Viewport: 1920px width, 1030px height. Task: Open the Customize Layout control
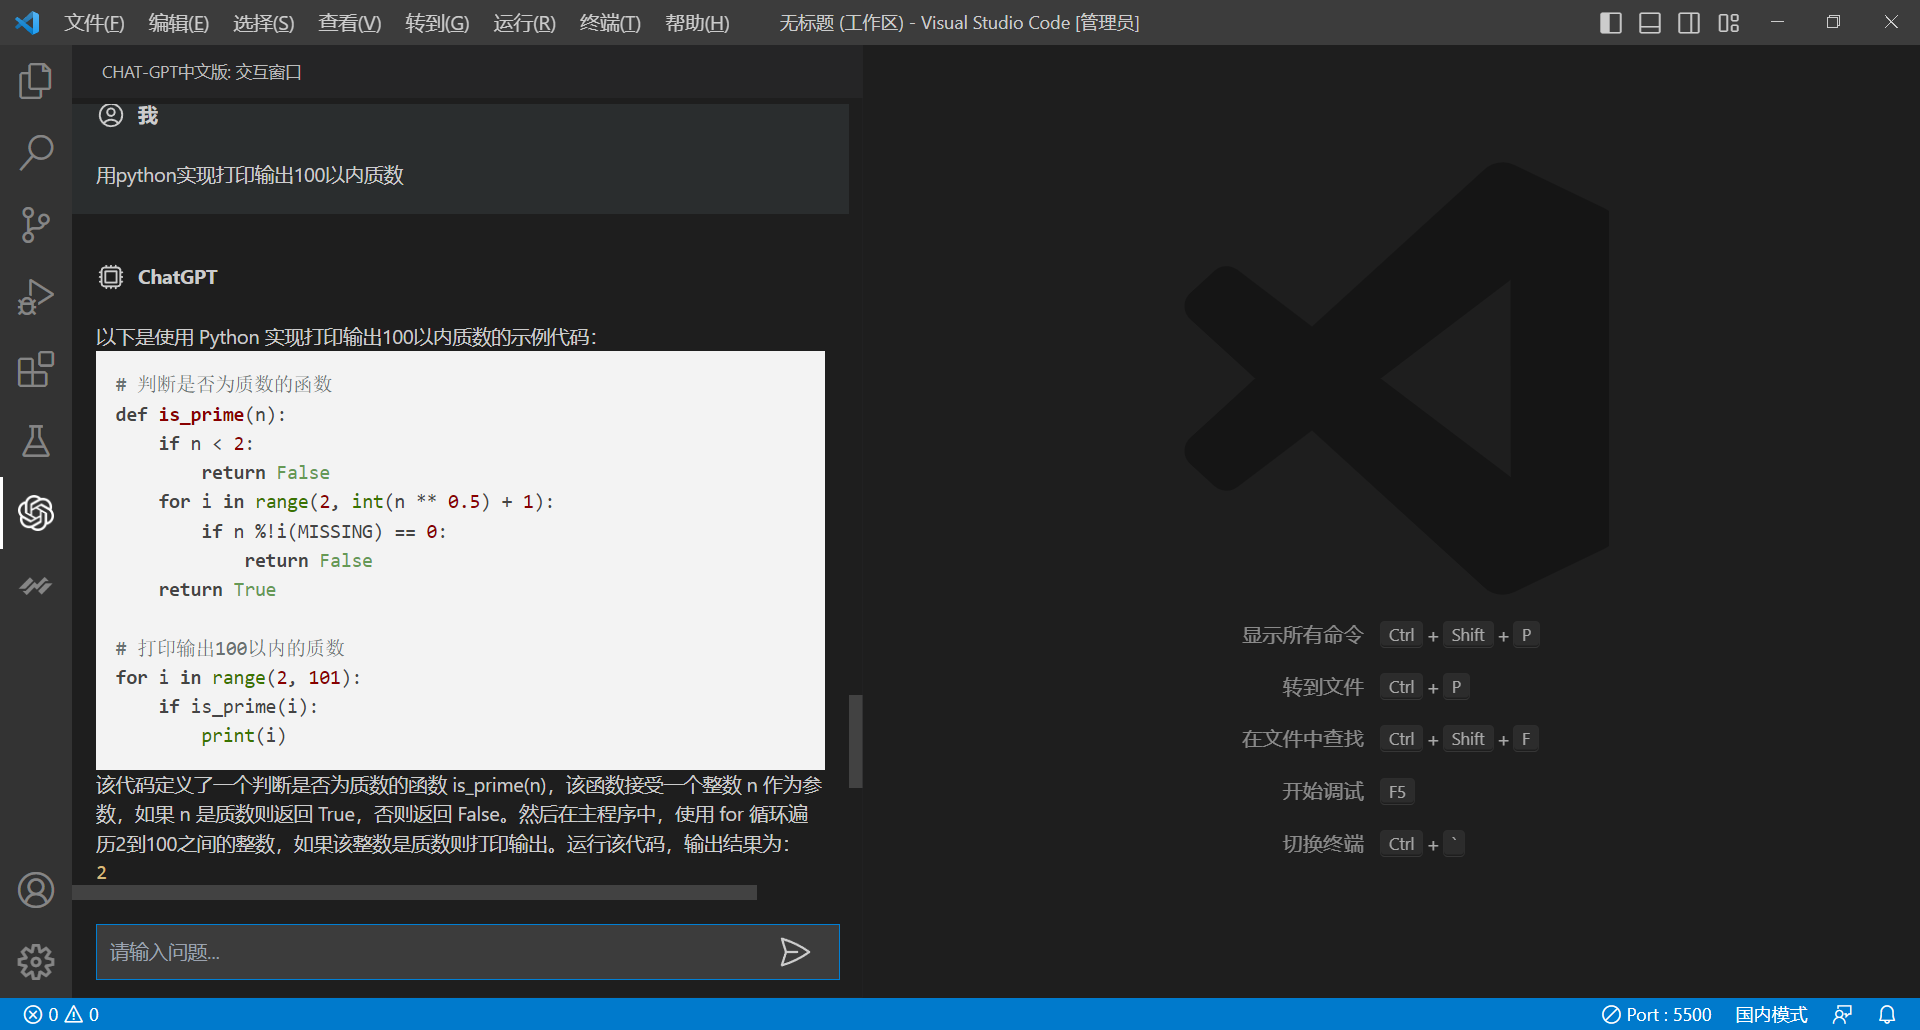pyautogui.click(x=1729, y=22)
